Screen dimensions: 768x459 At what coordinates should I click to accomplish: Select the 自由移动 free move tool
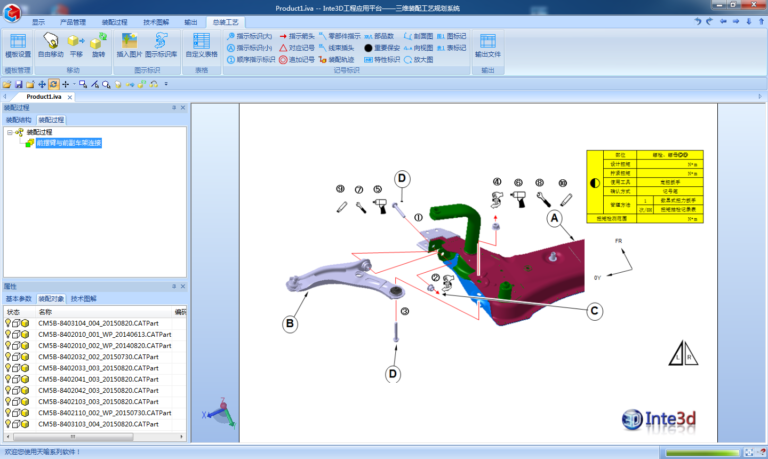click(50, 45)
